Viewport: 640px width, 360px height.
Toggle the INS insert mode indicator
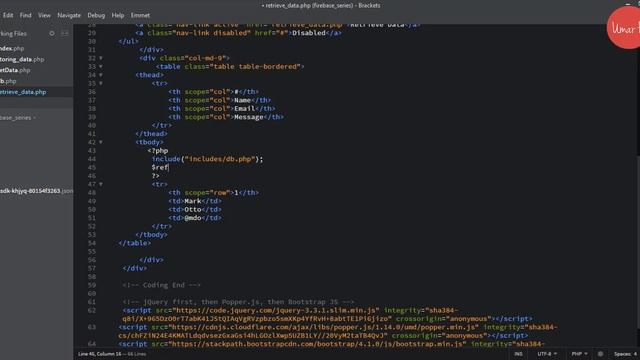[x=518, y=354]
